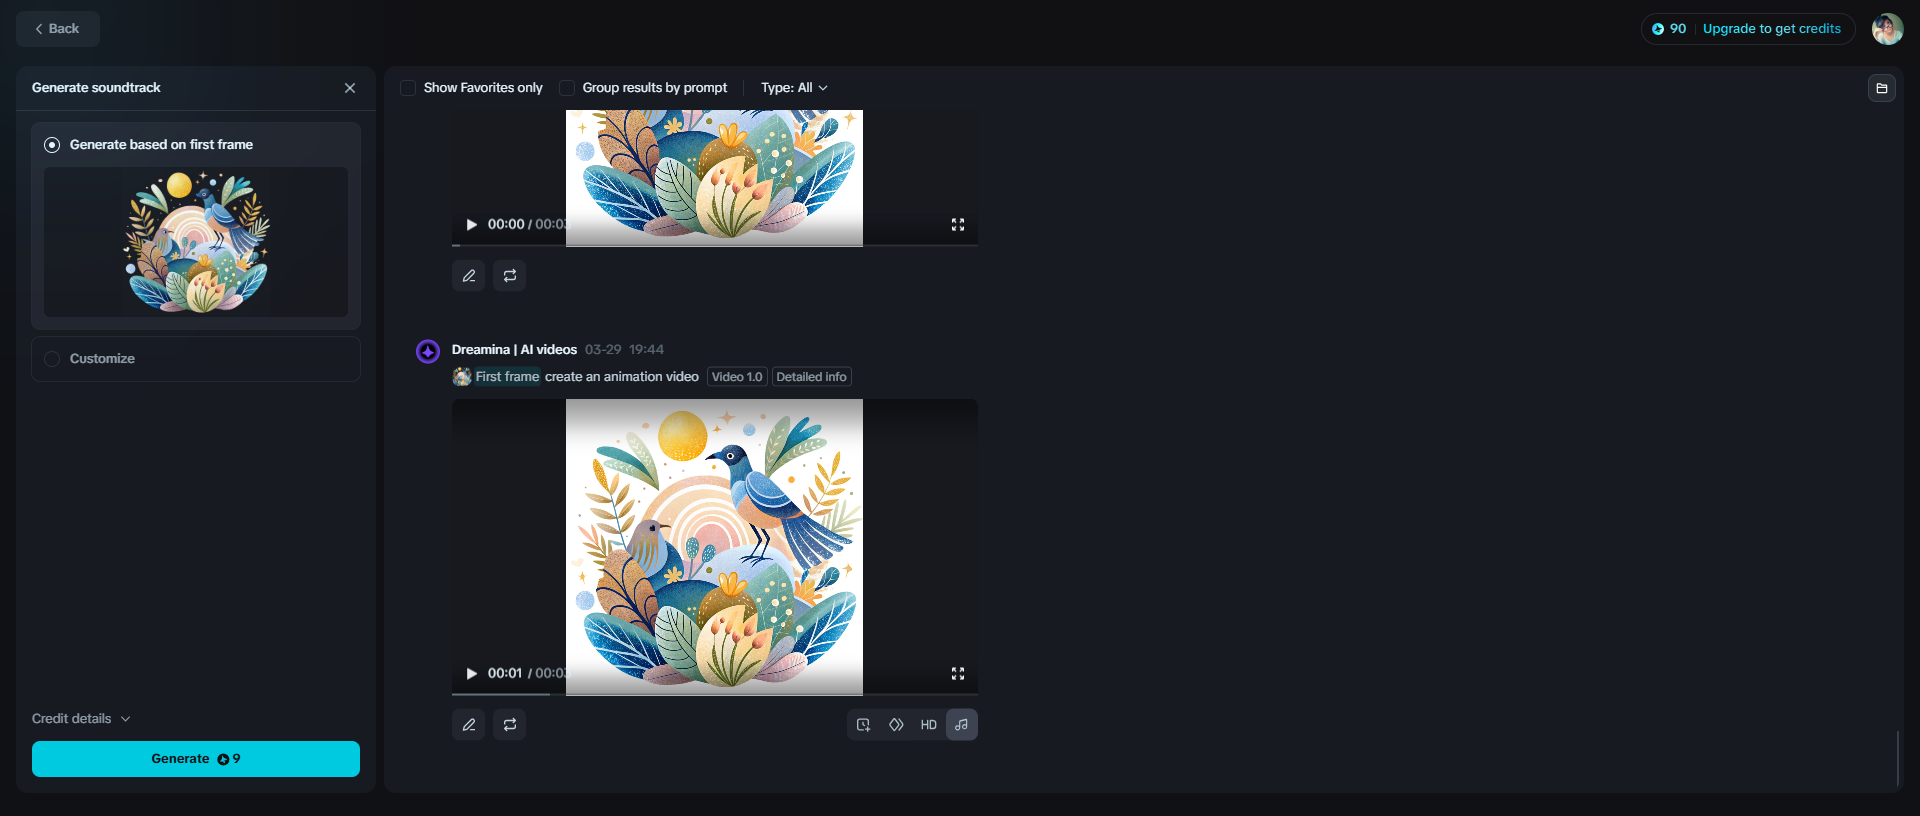Open the Type: All dropdown
The height and width of the screenshot is (816, 1920).
[x=794, y=88]
